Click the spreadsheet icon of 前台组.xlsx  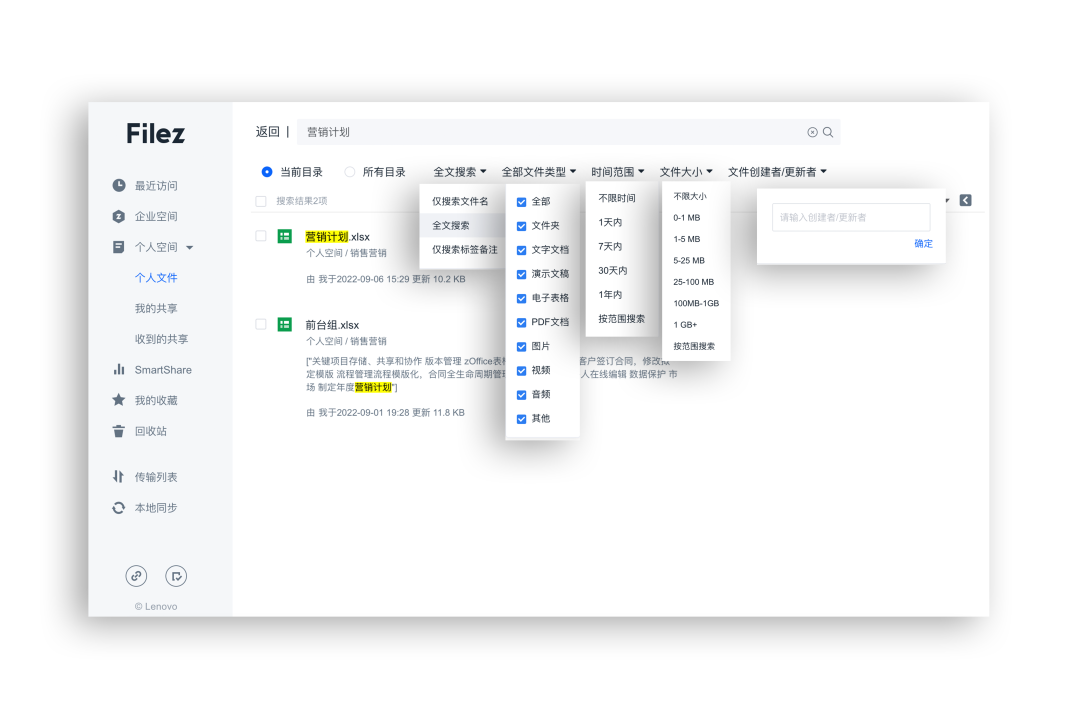tap(284, 325)
